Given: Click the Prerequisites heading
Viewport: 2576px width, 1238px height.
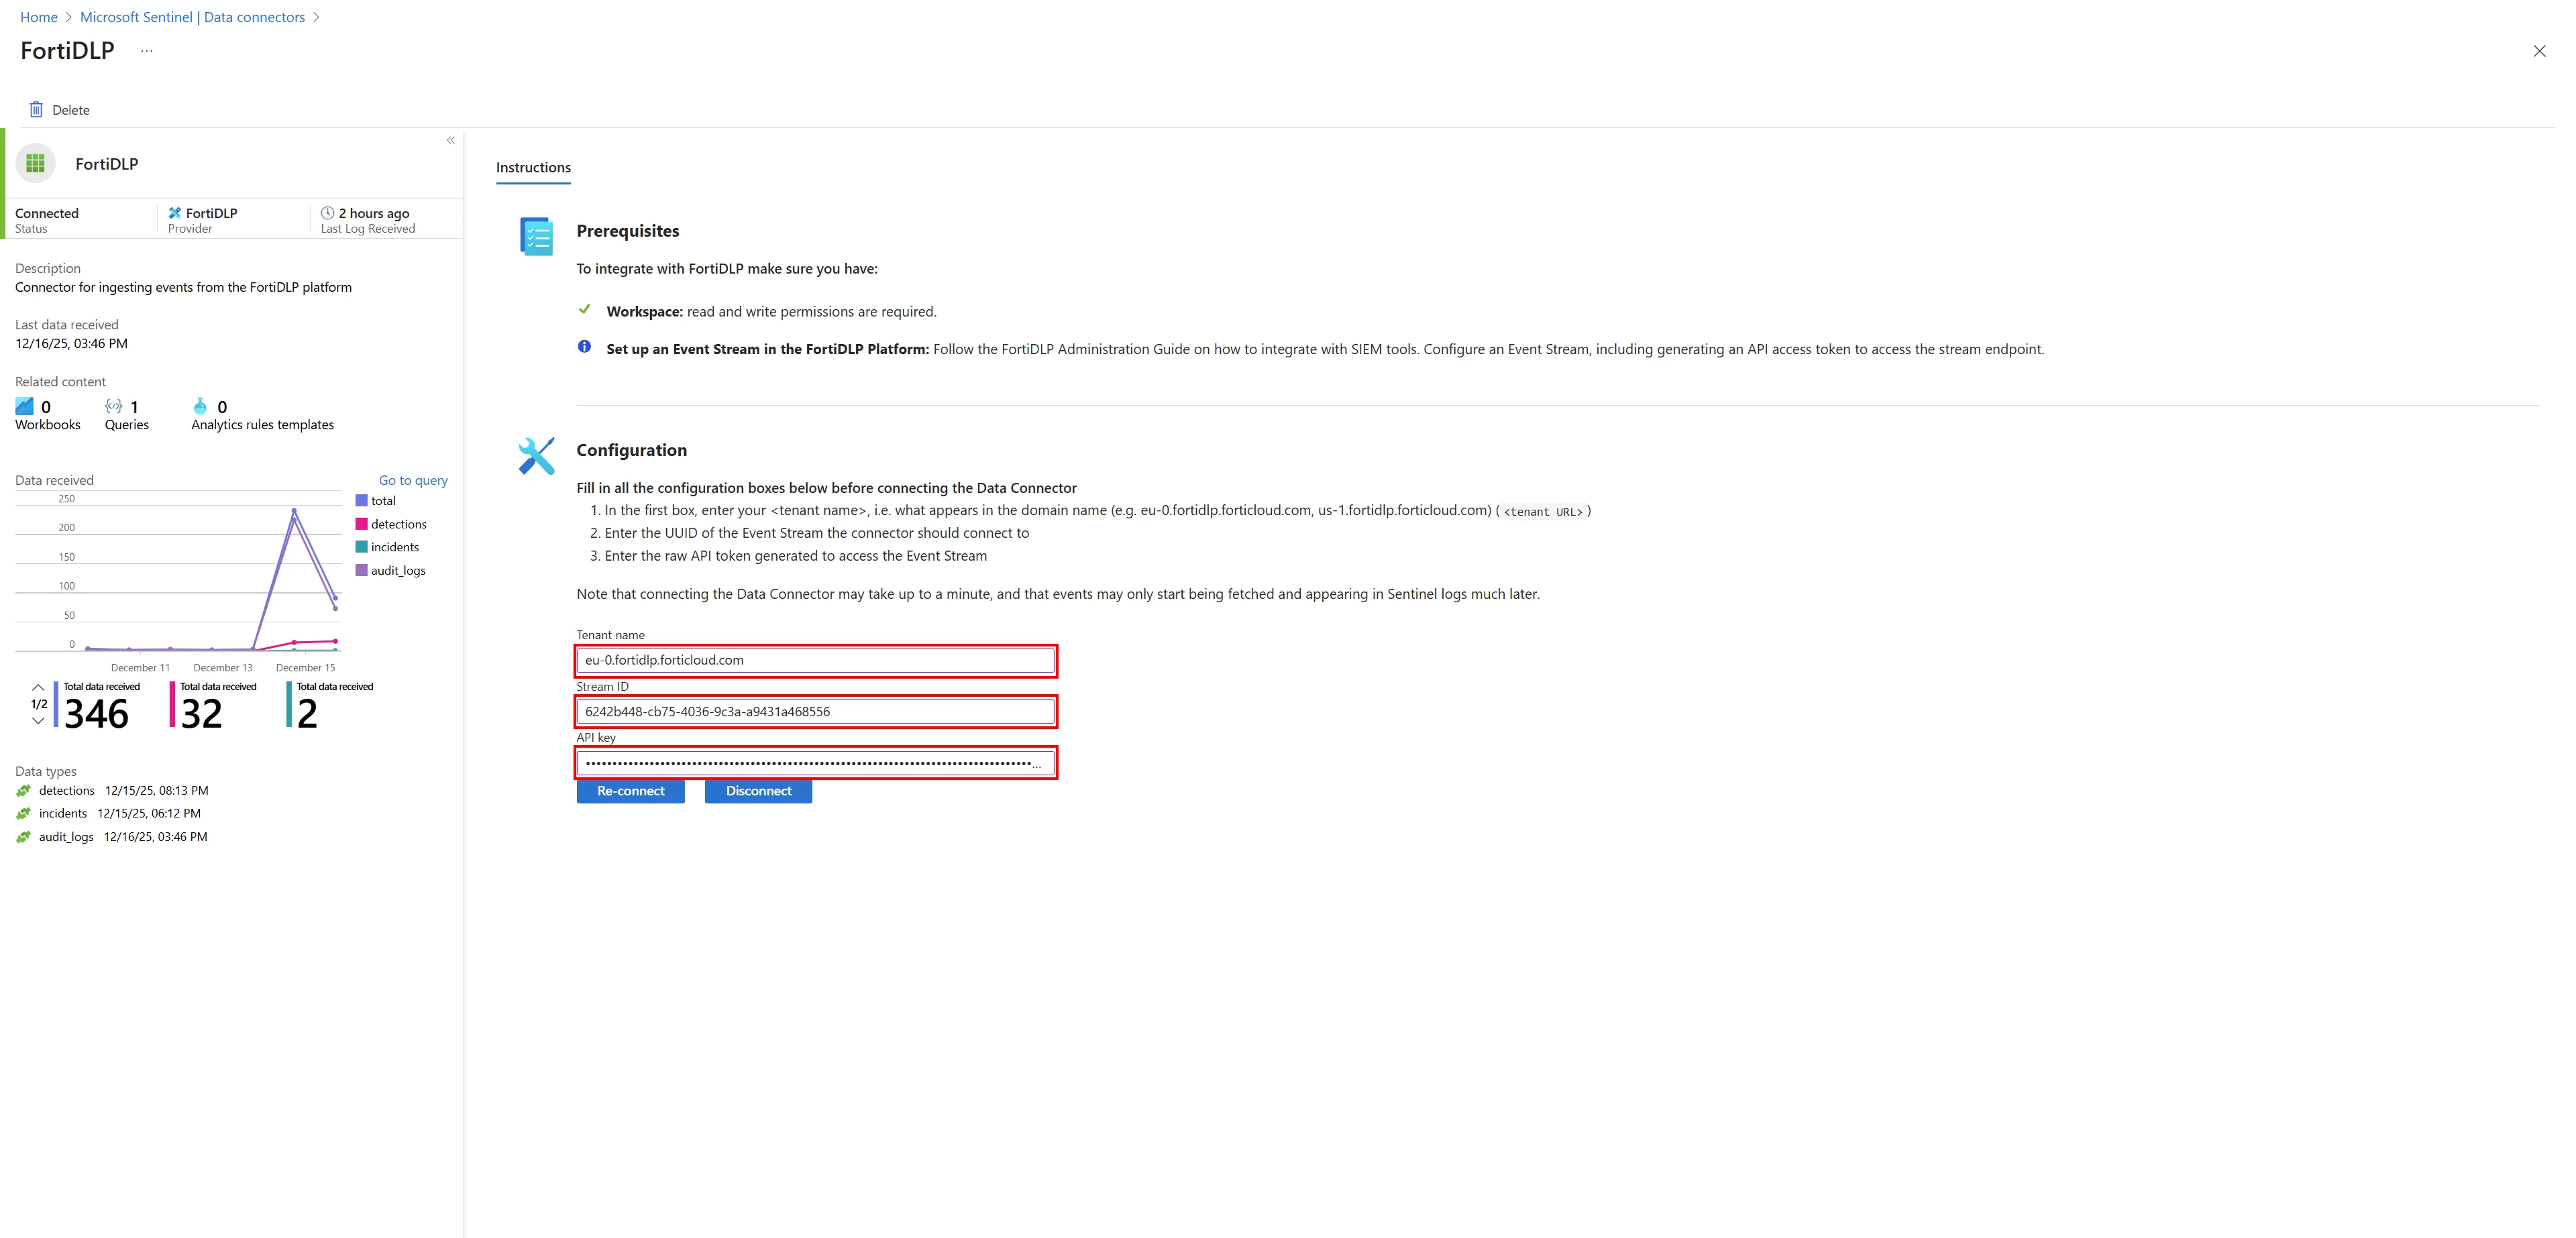Looking at the screenshot, I should click(x=628, y=231).
